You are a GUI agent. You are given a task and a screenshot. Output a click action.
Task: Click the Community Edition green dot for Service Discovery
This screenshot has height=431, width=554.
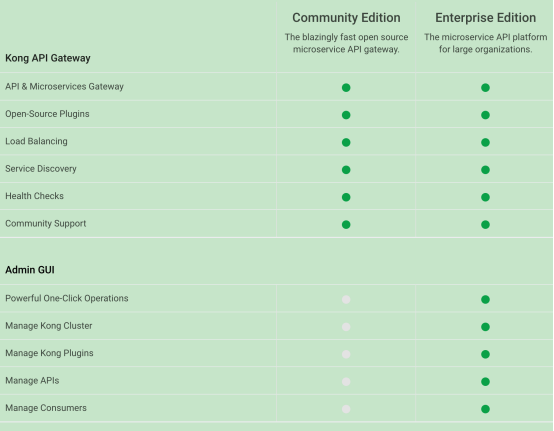346,170
